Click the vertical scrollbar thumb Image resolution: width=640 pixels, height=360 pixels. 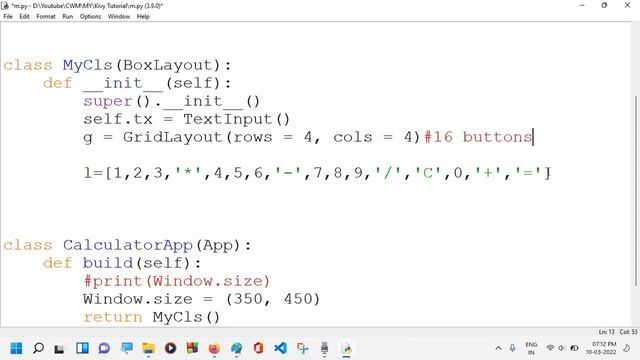click(x=636, y=191)
